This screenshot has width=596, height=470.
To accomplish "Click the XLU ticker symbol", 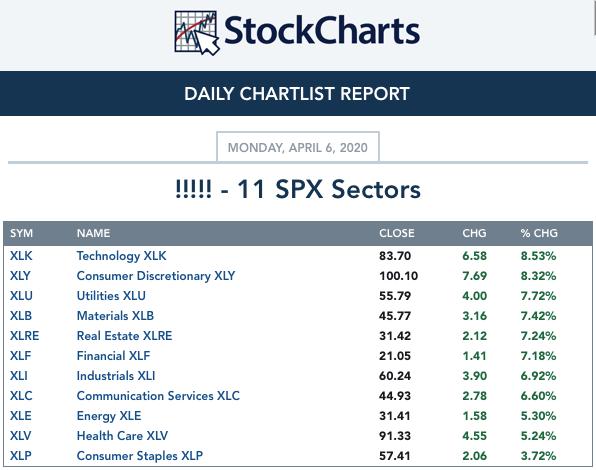I will [21, 296].
